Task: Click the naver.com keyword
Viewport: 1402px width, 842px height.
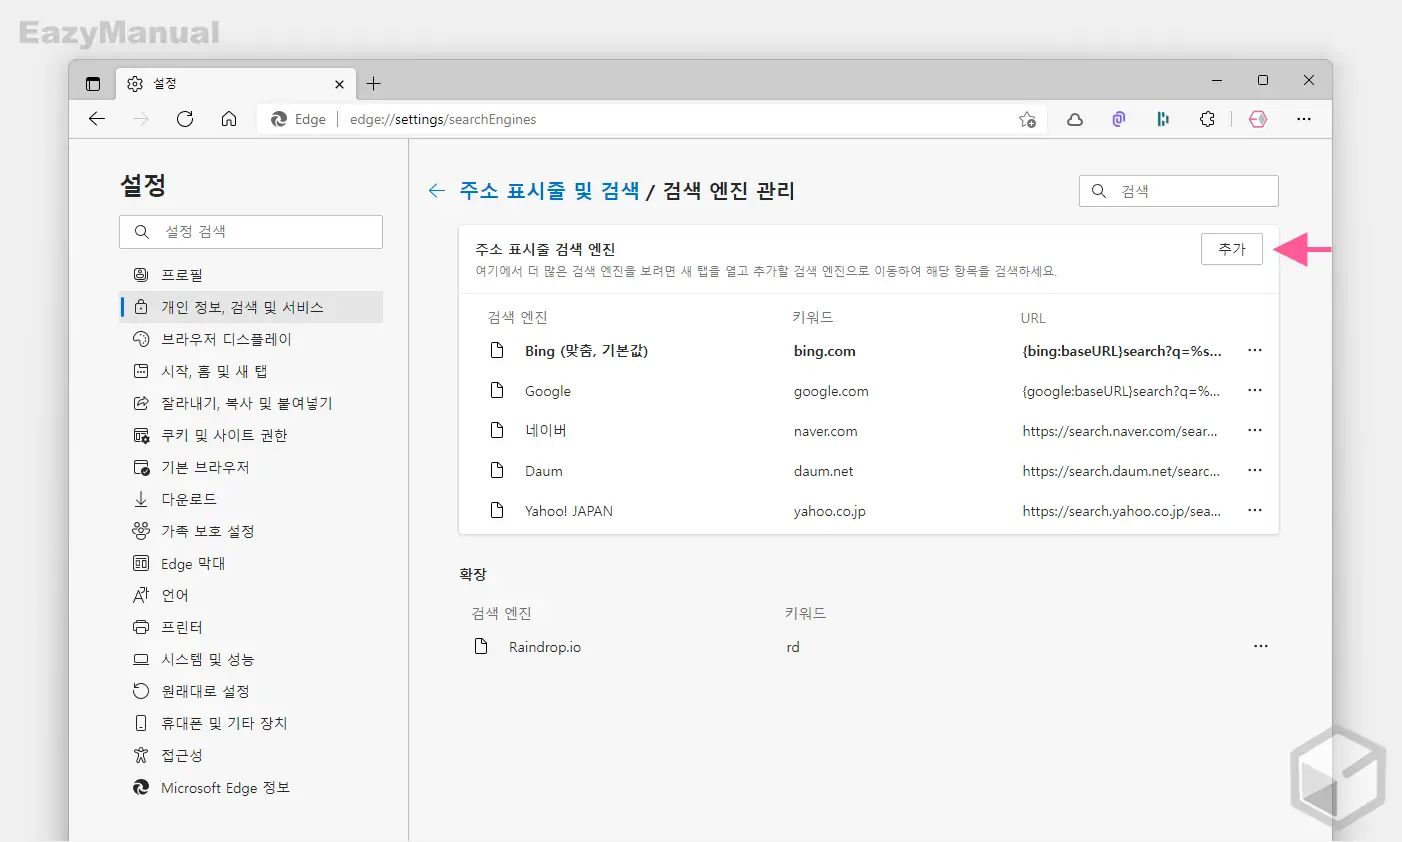Action: pyautogui.click(x=826, y=431)
